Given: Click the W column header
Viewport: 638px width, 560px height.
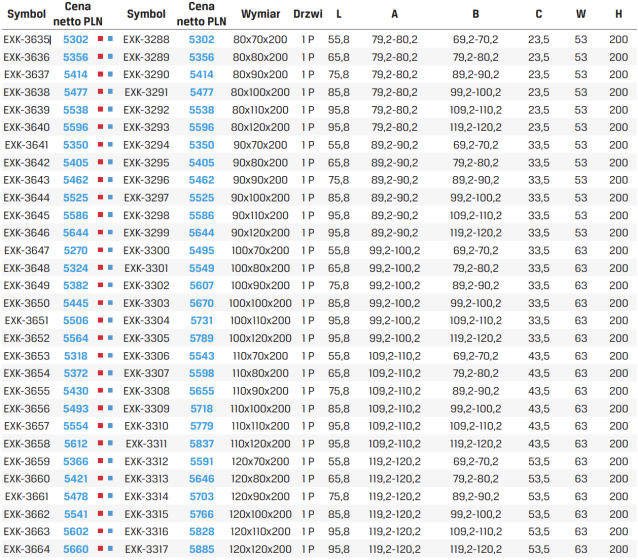Looking at the screenshot, I should point(581,14).
